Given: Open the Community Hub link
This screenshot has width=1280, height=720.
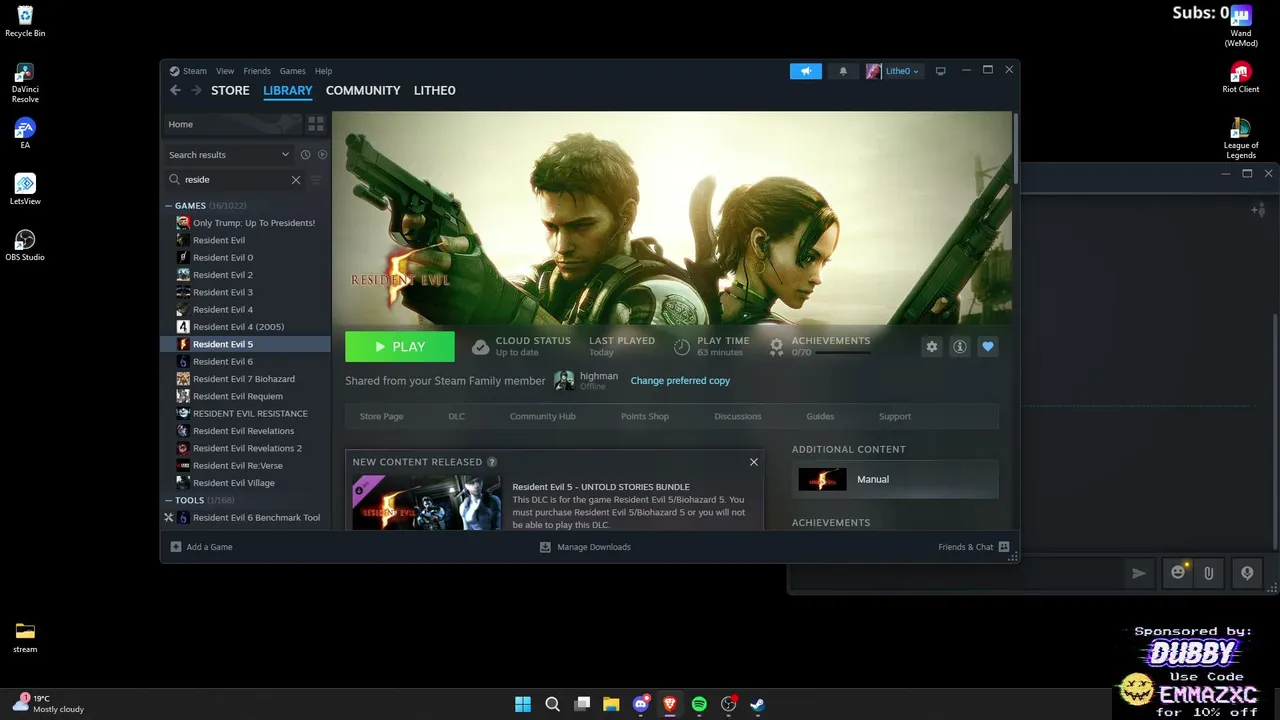Looking at the screenshot, I should [x=543, y=416].
